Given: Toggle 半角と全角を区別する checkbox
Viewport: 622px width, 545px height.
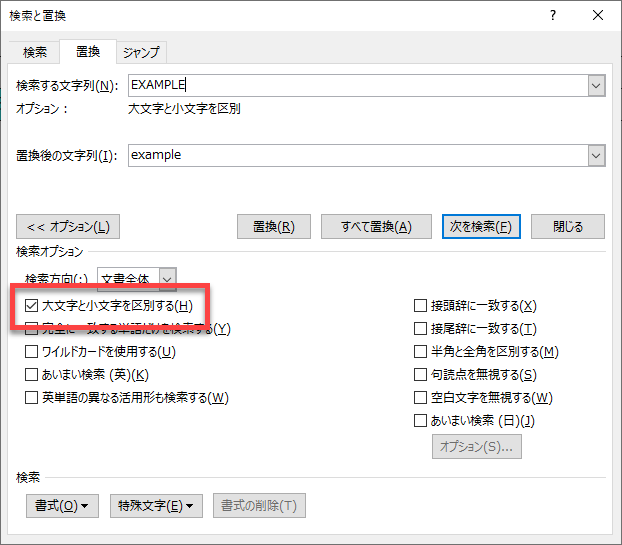Looking at the screenshot, I should 421,351.
